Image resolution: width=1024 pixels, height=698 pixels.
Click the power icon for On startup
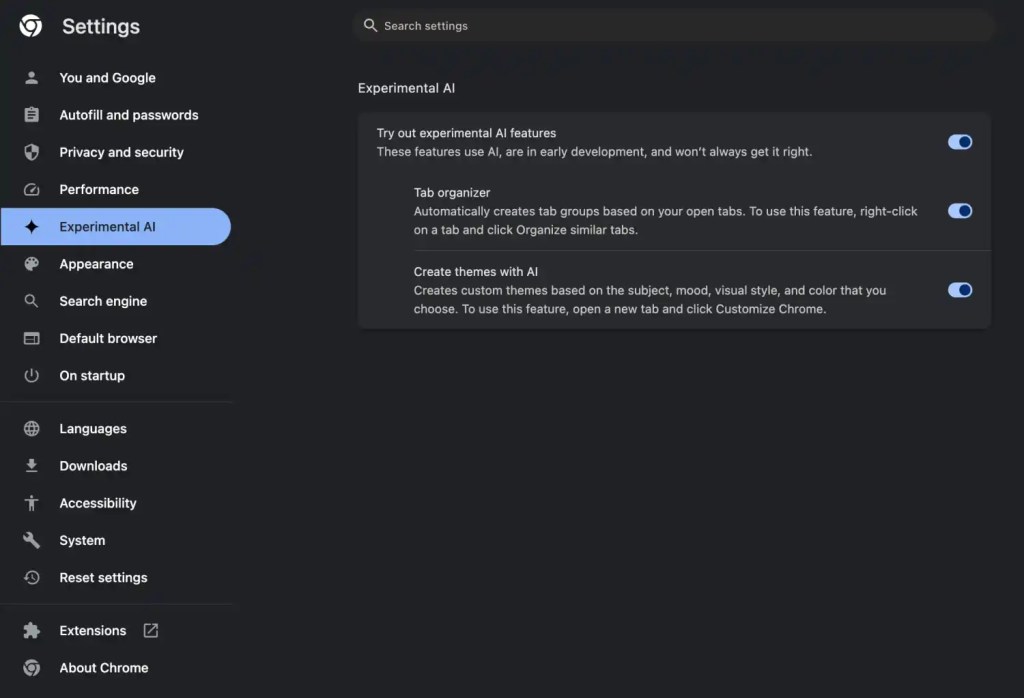(x=31, y=375)
